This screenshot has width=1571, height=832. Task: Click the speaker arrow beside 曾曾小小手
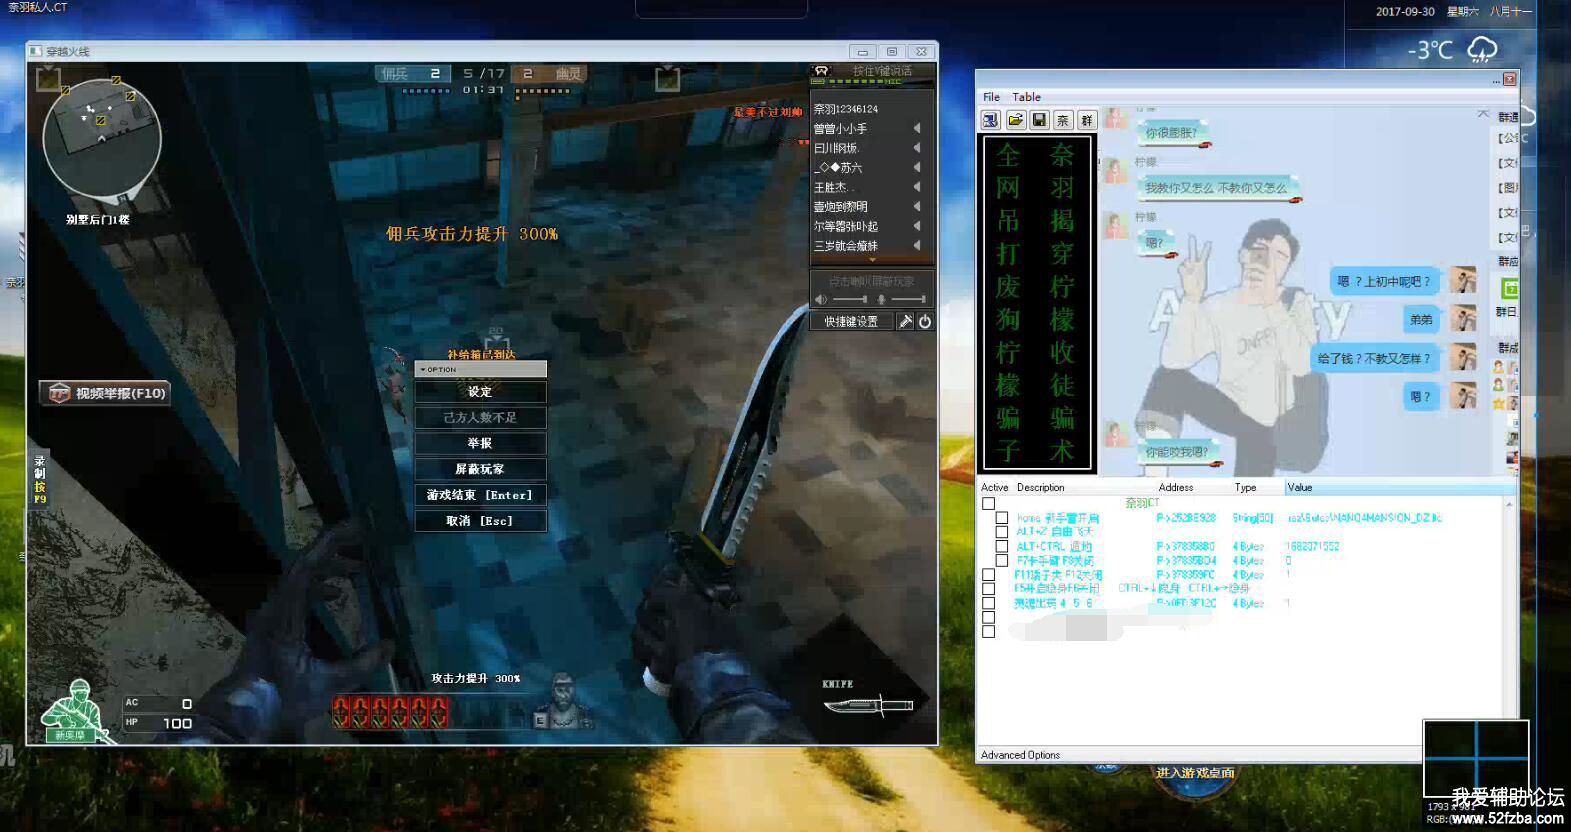pyautogui.click(x=917, y=128)
